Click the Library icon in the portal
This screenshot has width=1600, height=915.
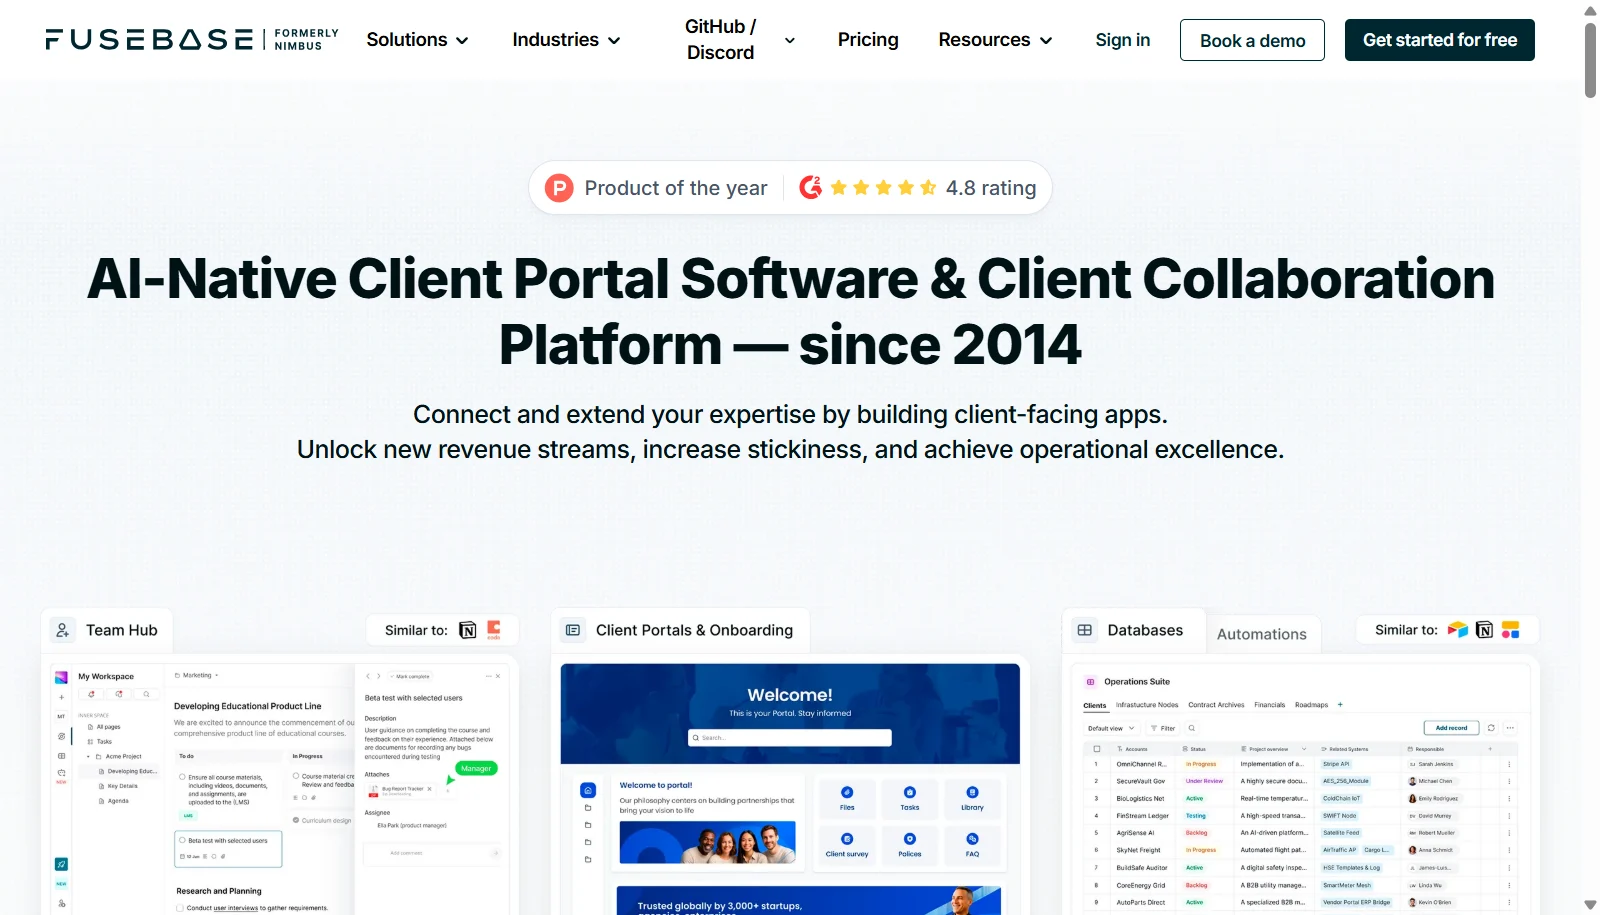972,792
